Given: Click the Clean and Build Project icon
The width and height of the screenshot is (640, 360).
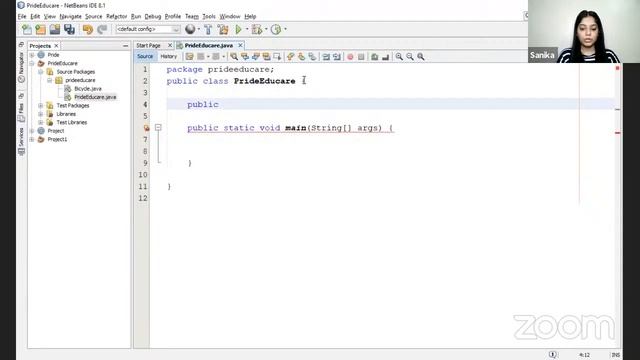Looking at the screenshot, I should coord(223,29).
